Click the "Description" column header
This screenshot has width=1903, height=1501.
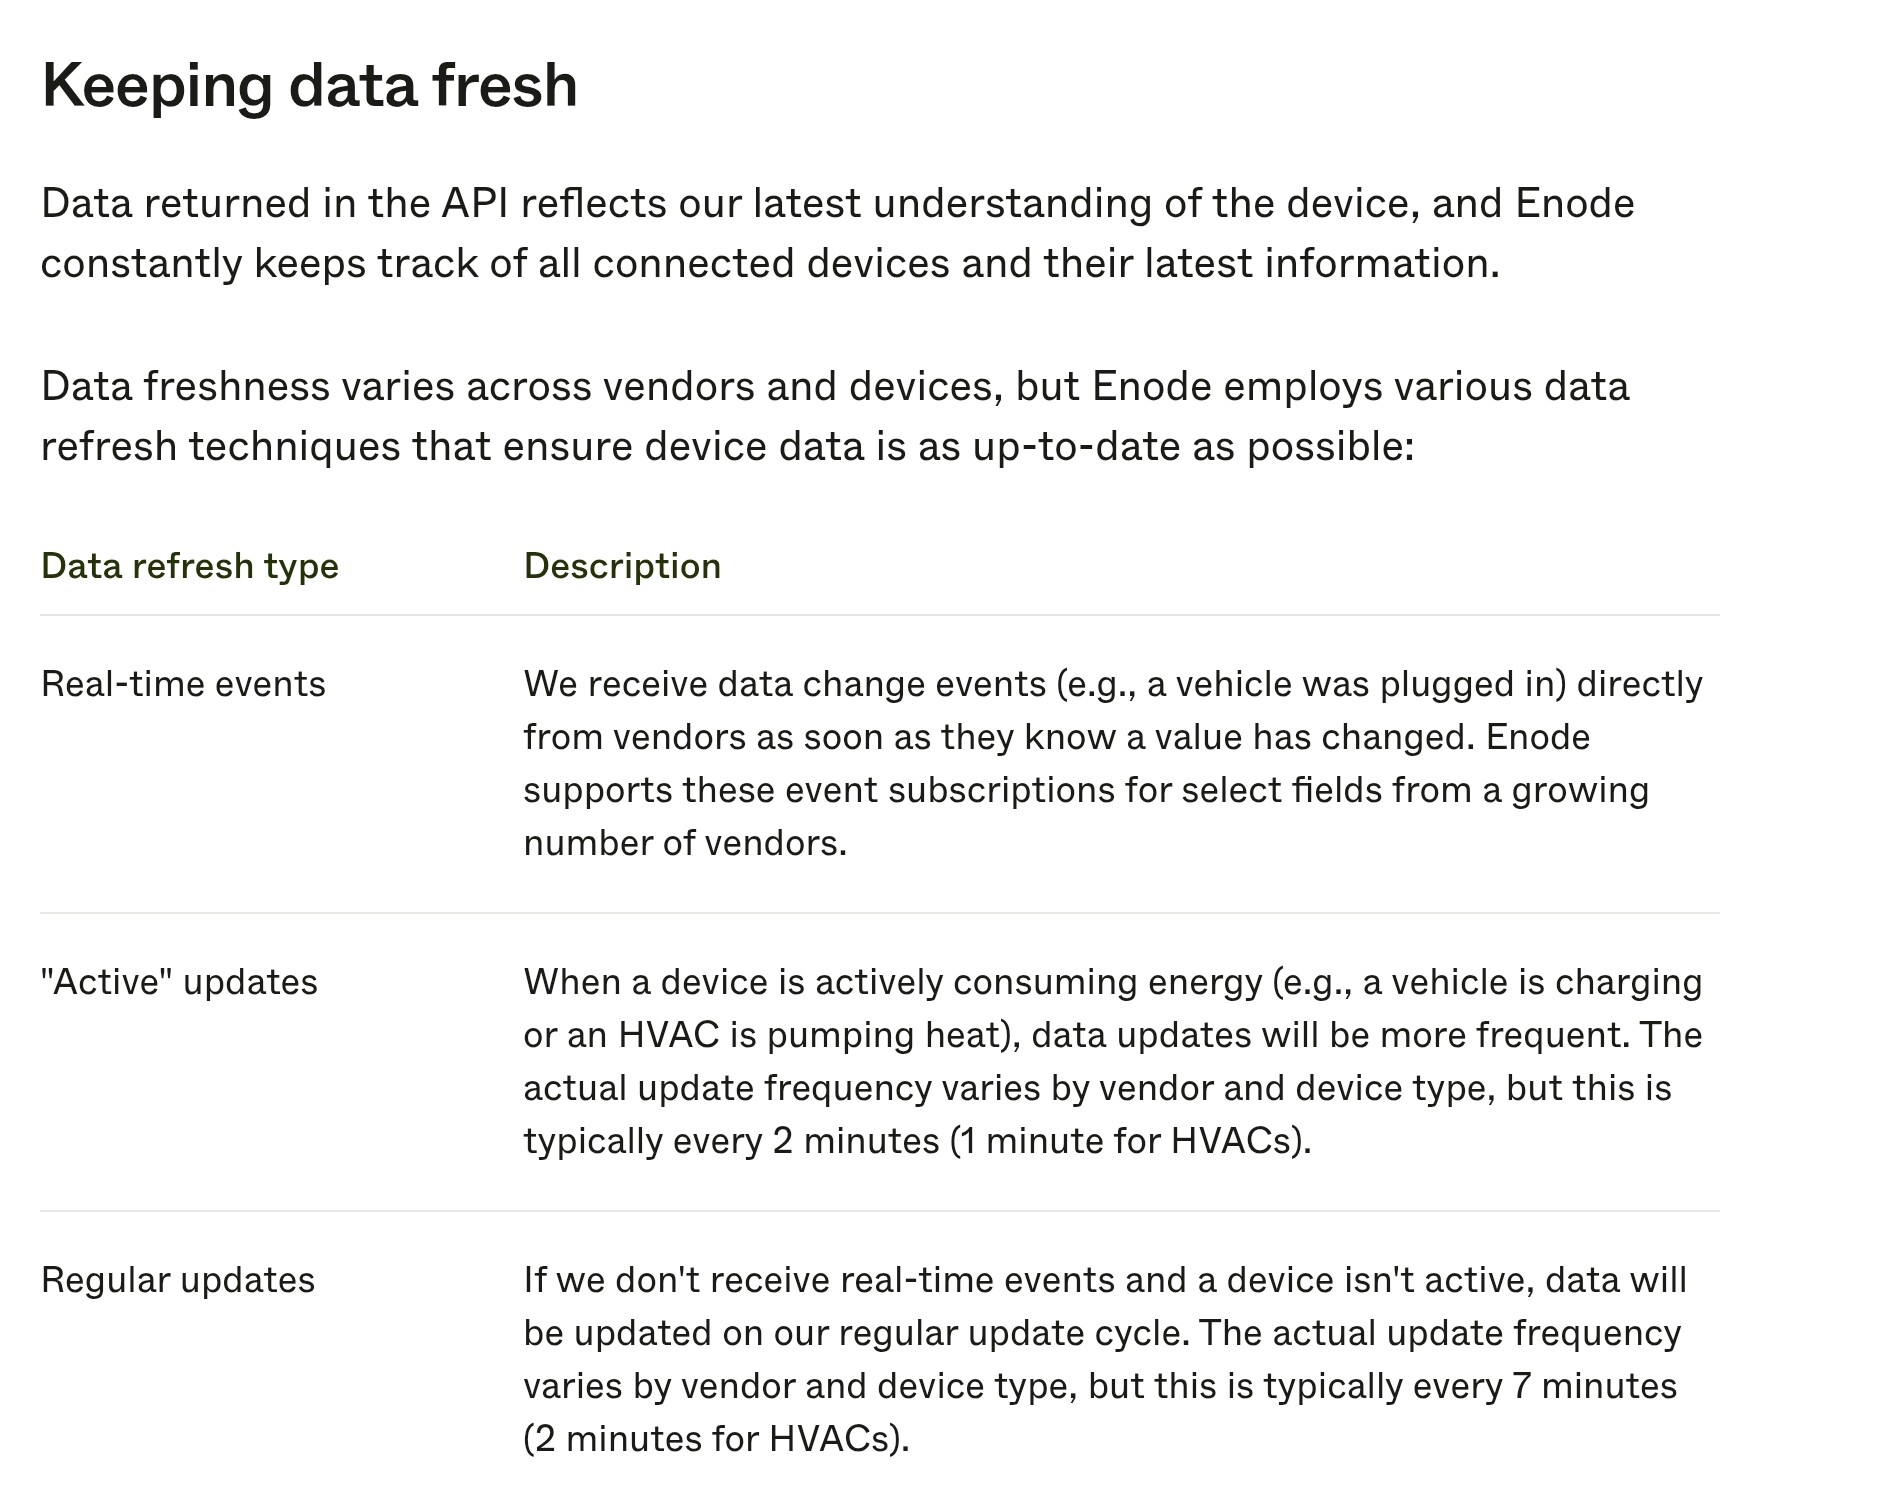(x=622, y=566)
